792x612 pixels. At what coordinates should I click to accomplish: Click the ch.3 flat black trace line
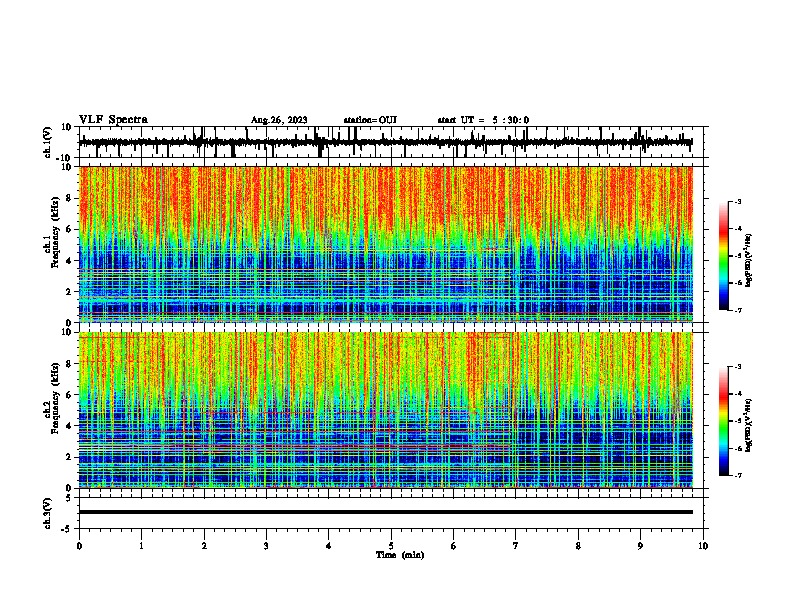pyautogui.click(x=385, y=512)
